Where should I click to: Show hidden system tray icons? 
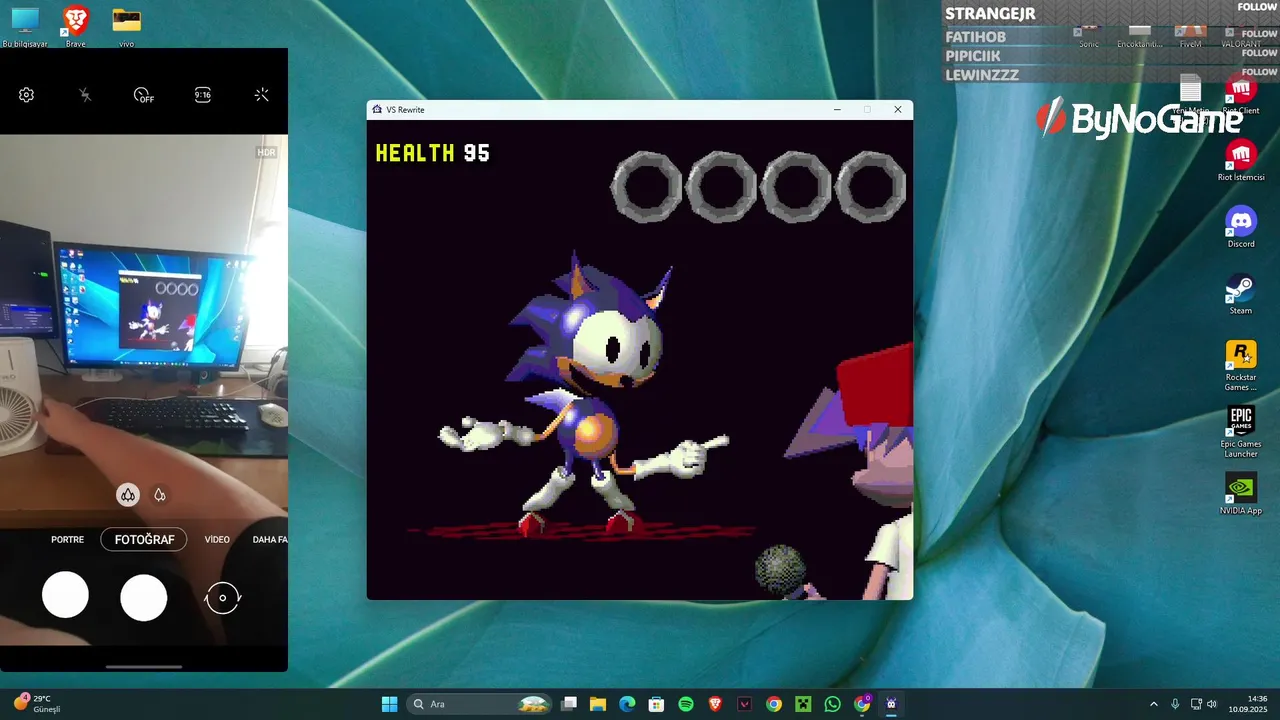pyautogui.click(x=1153, y=704)
